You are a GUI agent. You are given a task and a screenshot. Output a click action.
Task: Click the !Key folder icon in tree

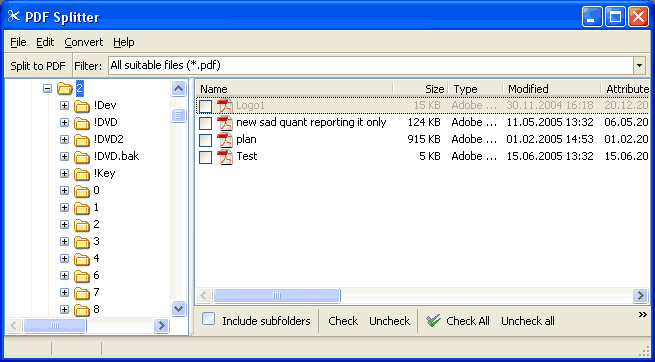tap(82, 174)
